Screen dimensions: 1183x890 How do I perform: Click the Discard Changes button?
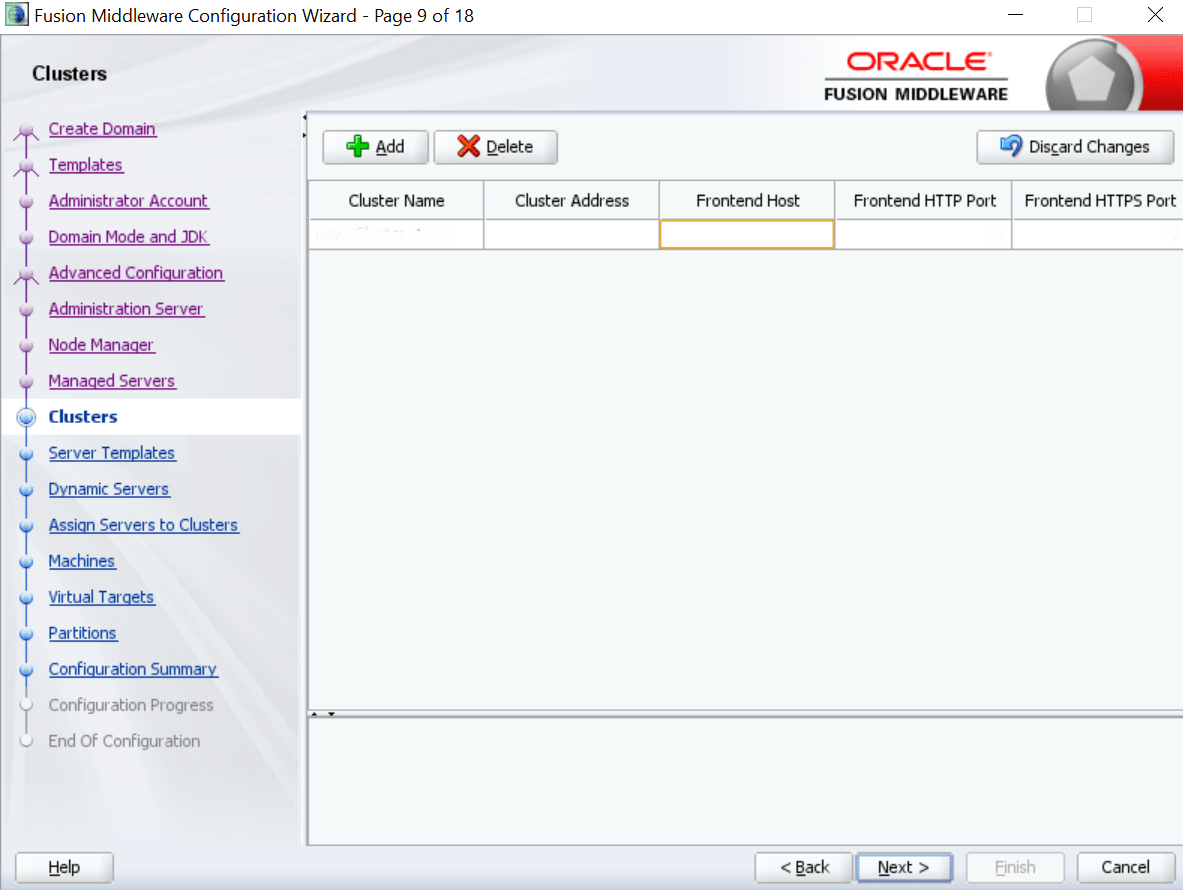click(x=1075, y=147)
